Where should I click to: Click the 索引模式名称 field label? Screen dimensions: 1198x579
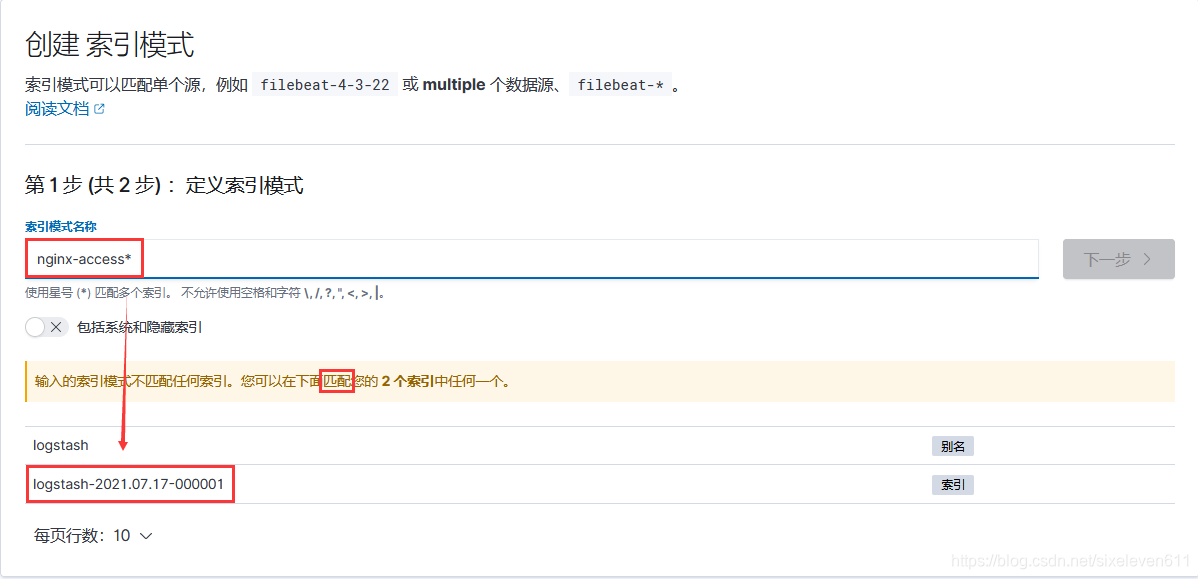pyautogui.click(x=61, y=226)
